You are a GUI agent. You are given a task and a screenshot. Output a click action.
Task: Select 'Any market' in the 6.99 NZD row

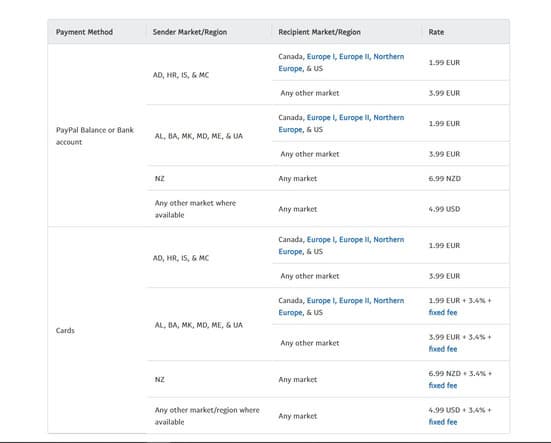tap(298, 178)
